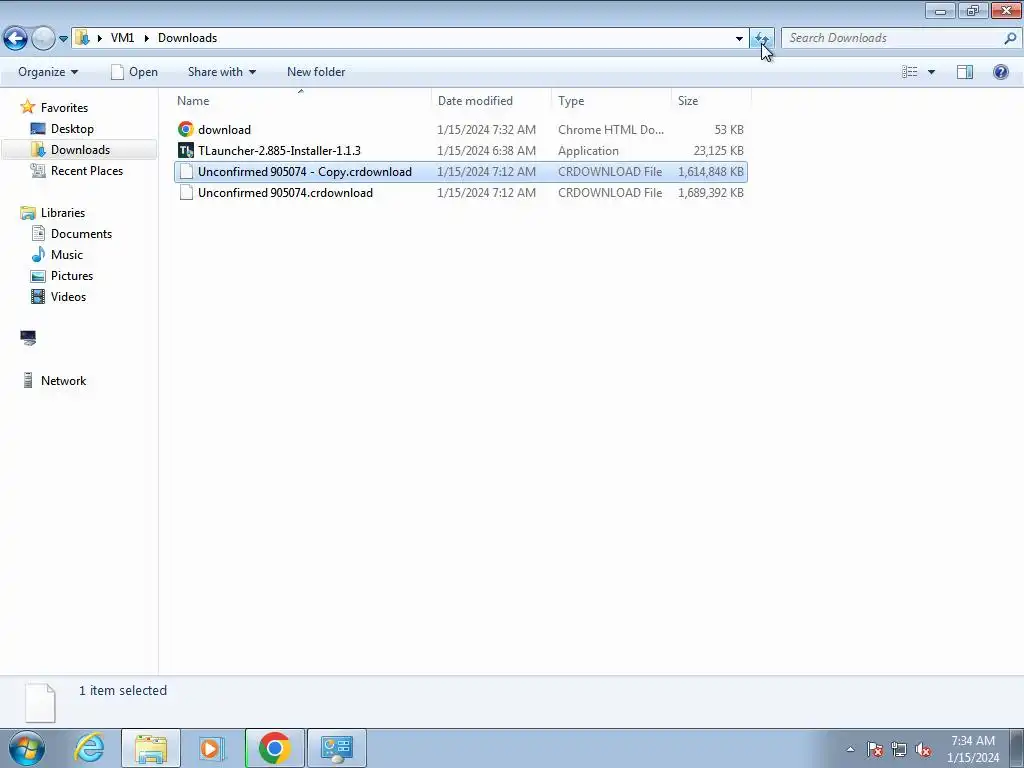Click Open in the toolbar
This screenshot has width=1024, height=768.
pyautogui.click(x=135, y=72)
